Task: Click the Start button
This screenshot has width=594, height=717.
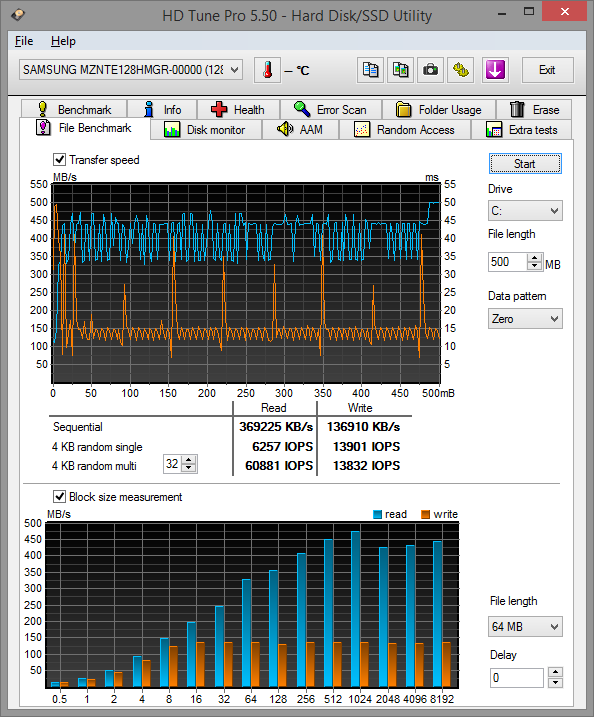Action: (x=525, y=164)
